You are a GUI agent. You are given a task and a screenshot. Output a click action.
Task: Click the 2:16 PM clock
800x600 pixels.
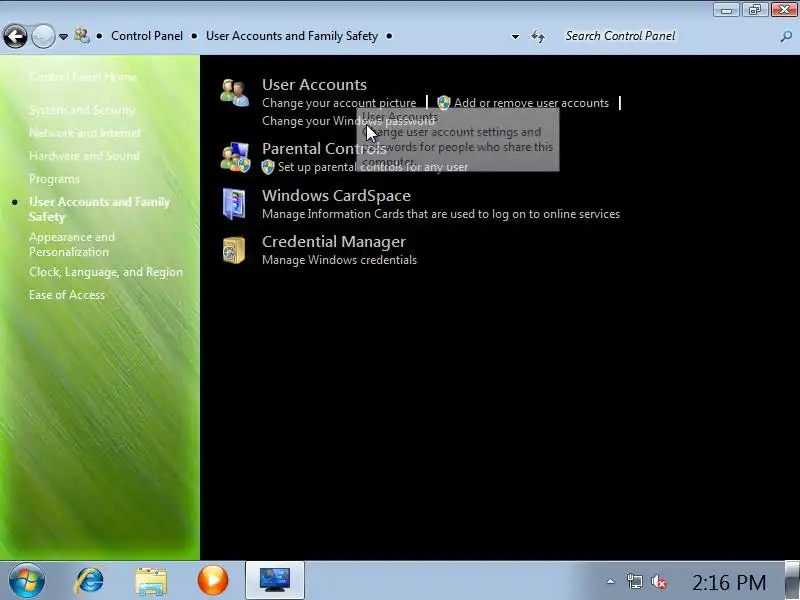tap(729, 582)
